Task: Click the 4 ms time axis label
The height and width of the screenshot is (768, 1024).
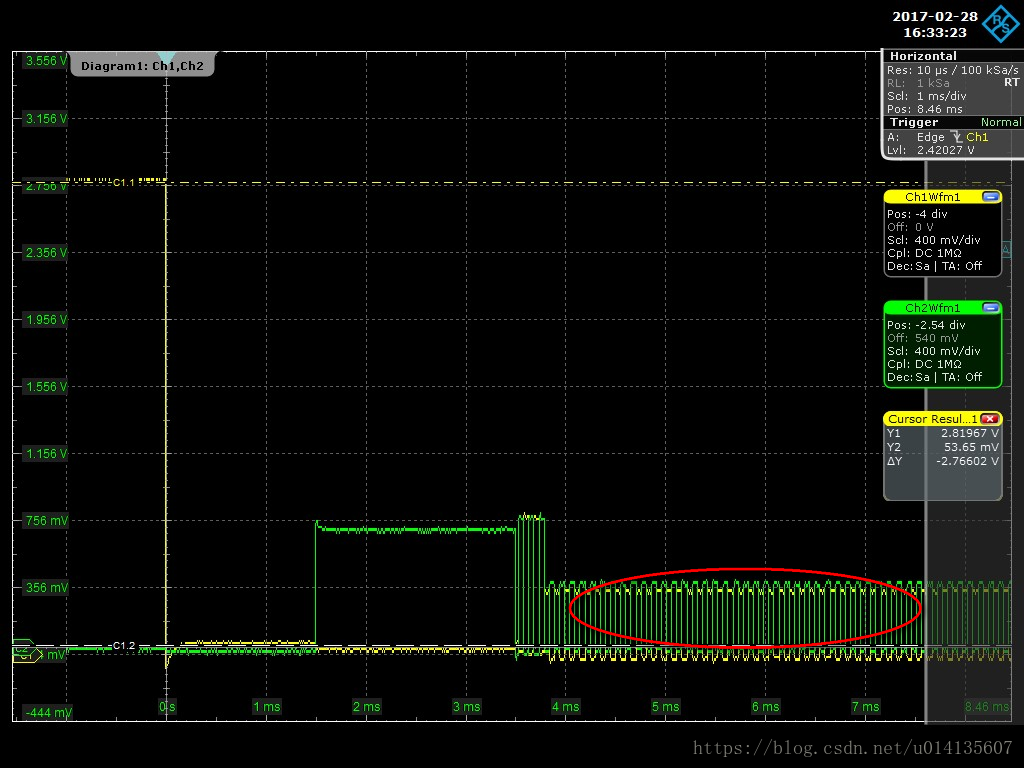Action: [x=566, y=707]
